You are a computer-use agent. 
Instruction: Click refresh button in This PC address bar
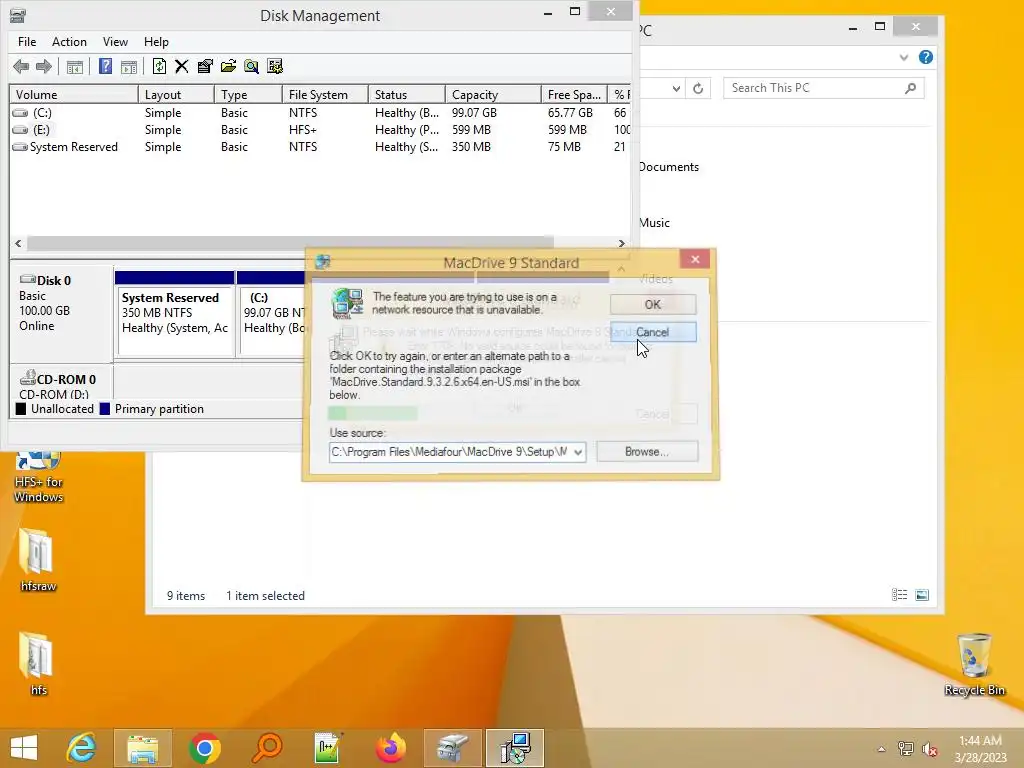pyautogui.click(x=698, y=88)
